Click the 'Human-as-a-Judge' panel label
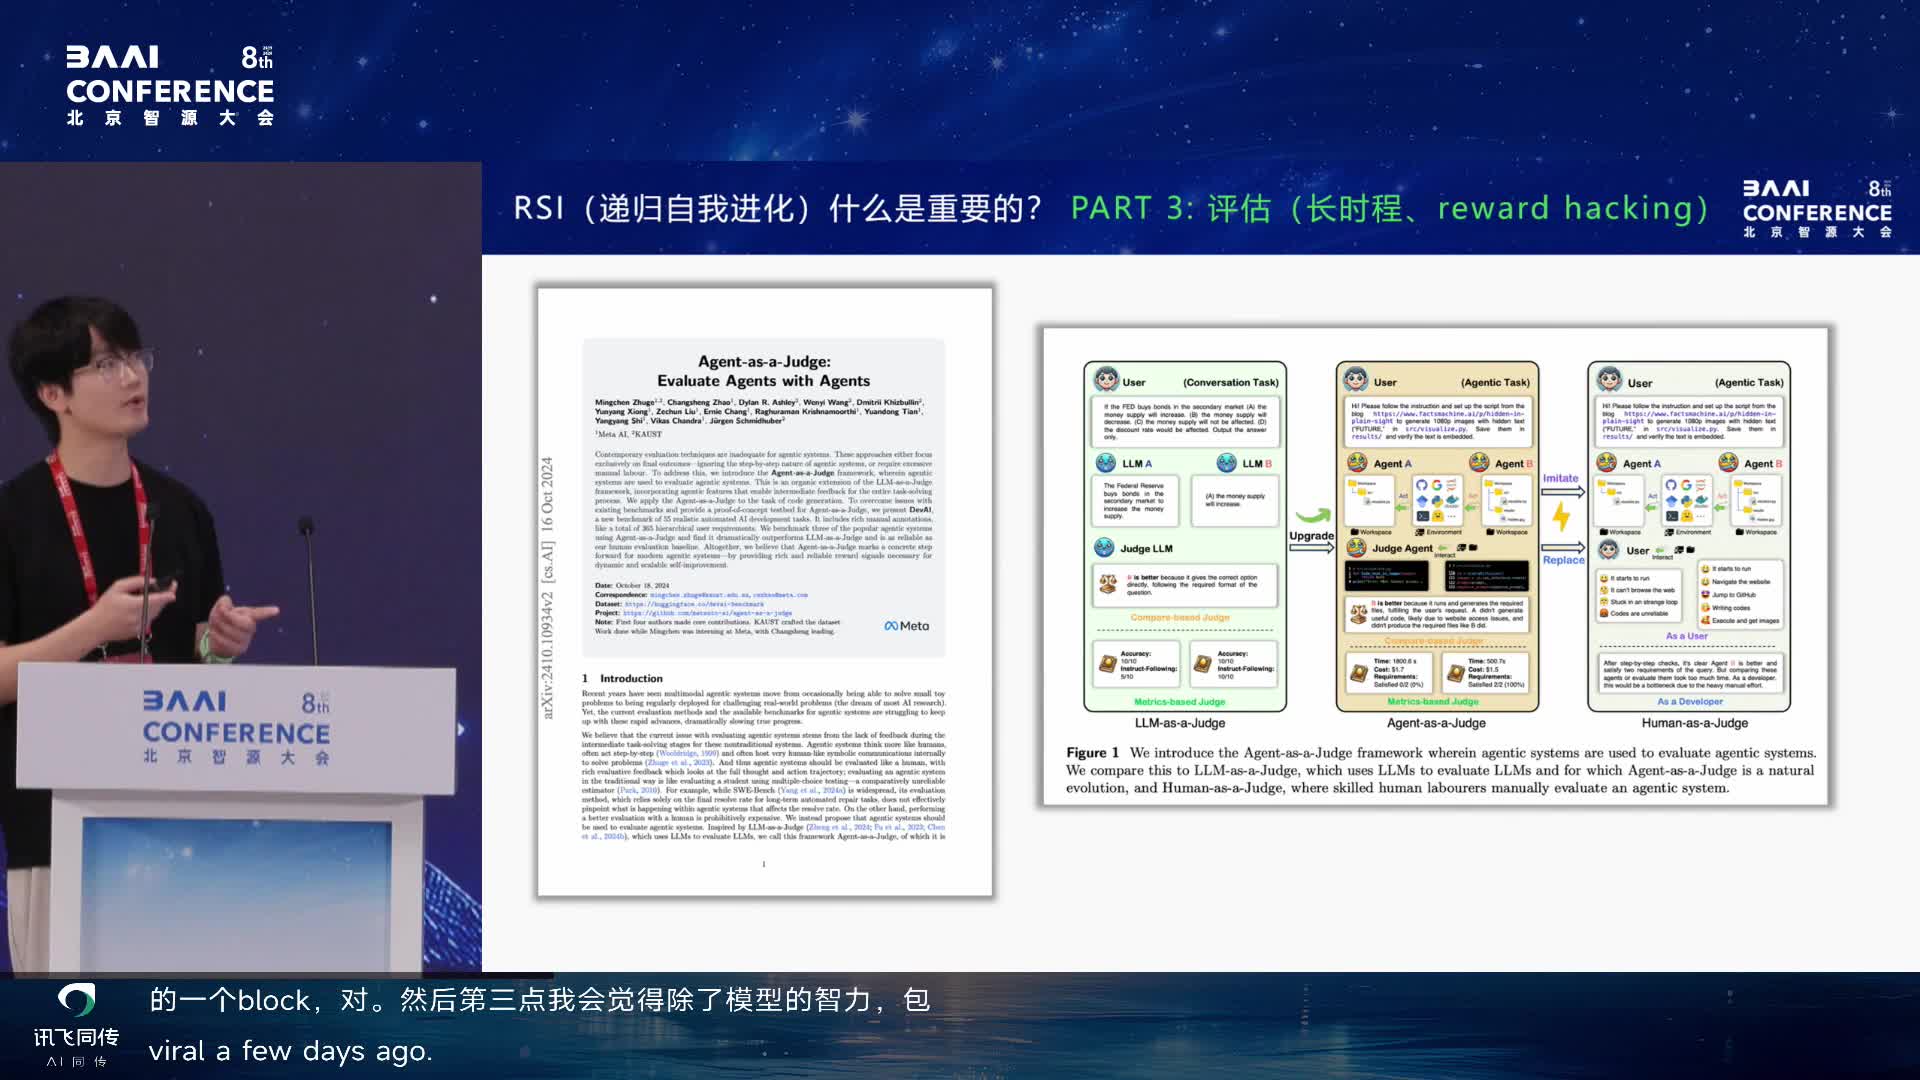 pos(1694,723)
